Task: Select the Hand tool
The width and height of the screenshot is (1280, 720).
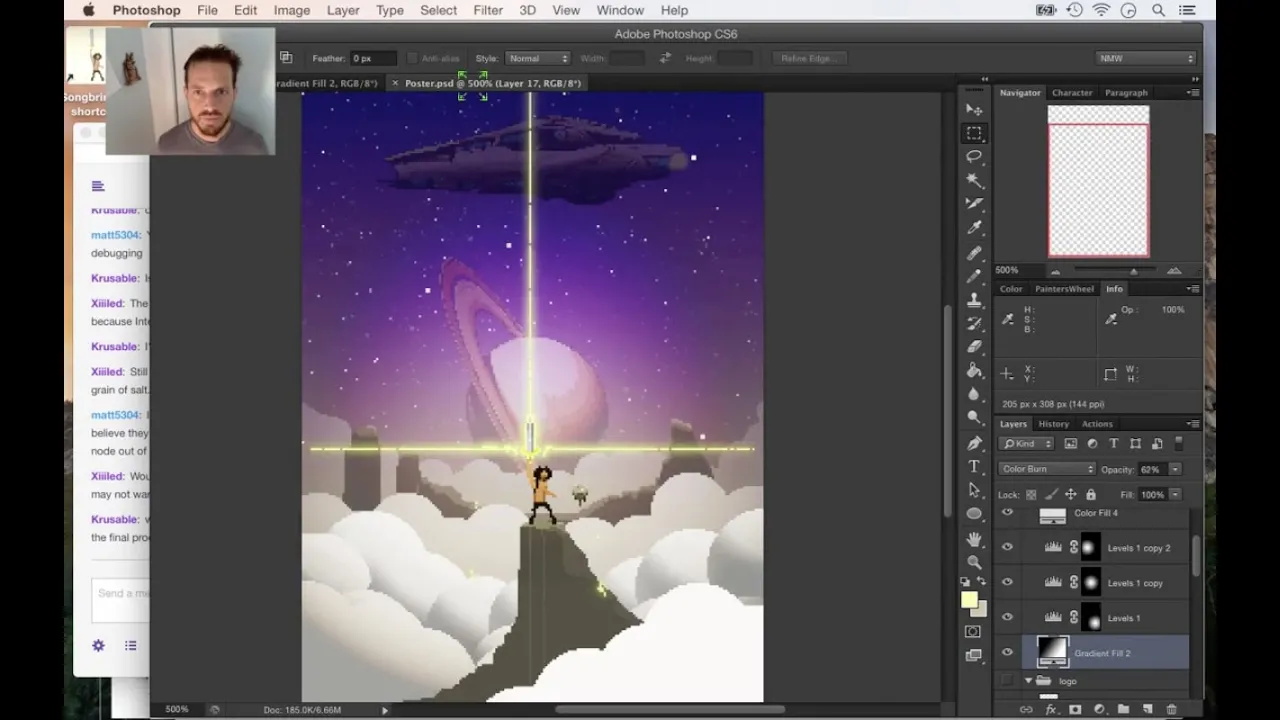Action: coord(974,538)
